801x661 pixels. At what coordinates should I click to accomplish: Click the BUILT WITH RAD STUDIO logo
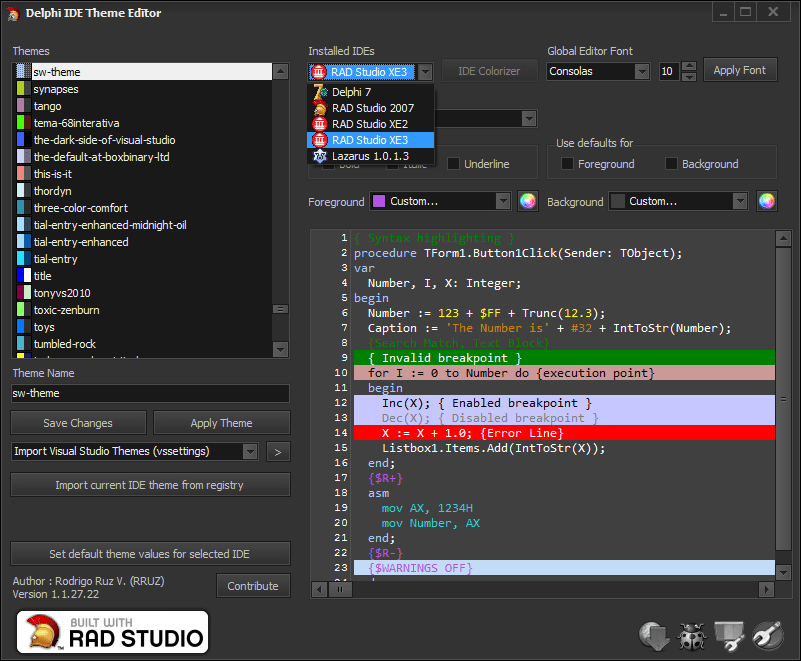point(111,633)
